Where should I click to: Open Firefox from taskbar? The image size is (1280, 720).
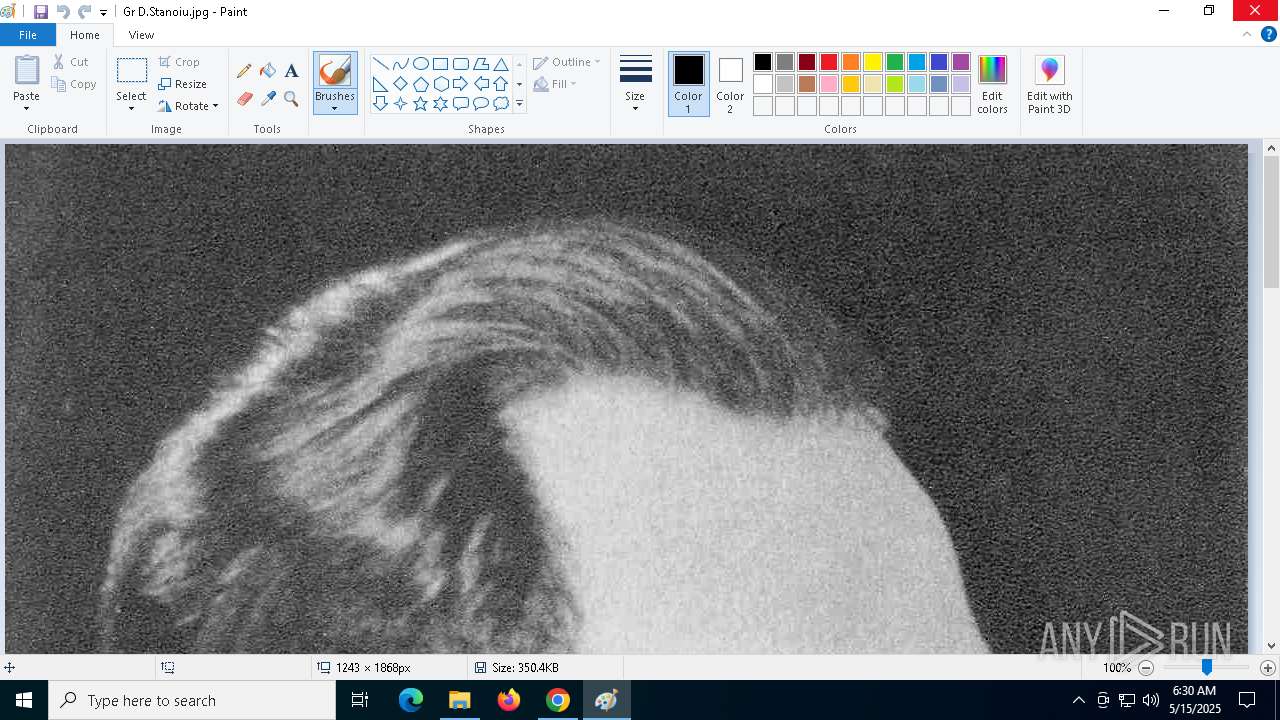(509, 700)
